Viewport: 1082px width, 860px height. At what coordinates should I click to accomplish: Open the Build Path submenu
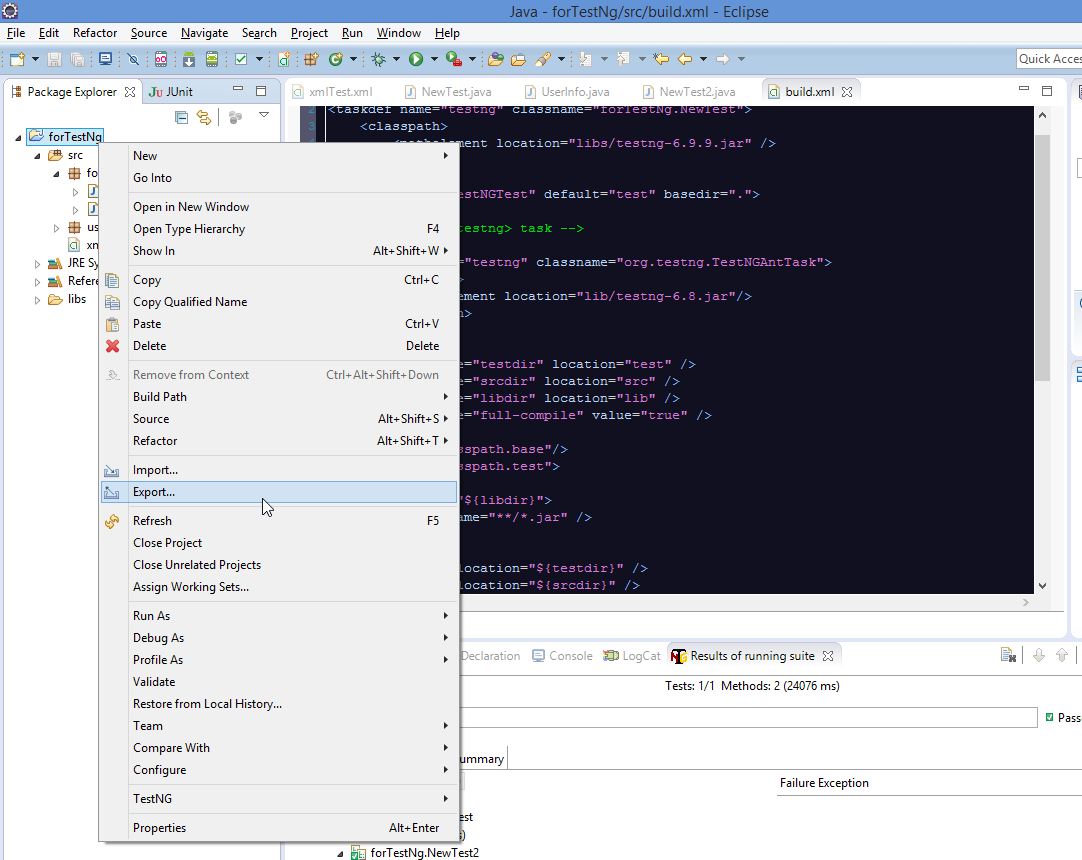point(279,397)
